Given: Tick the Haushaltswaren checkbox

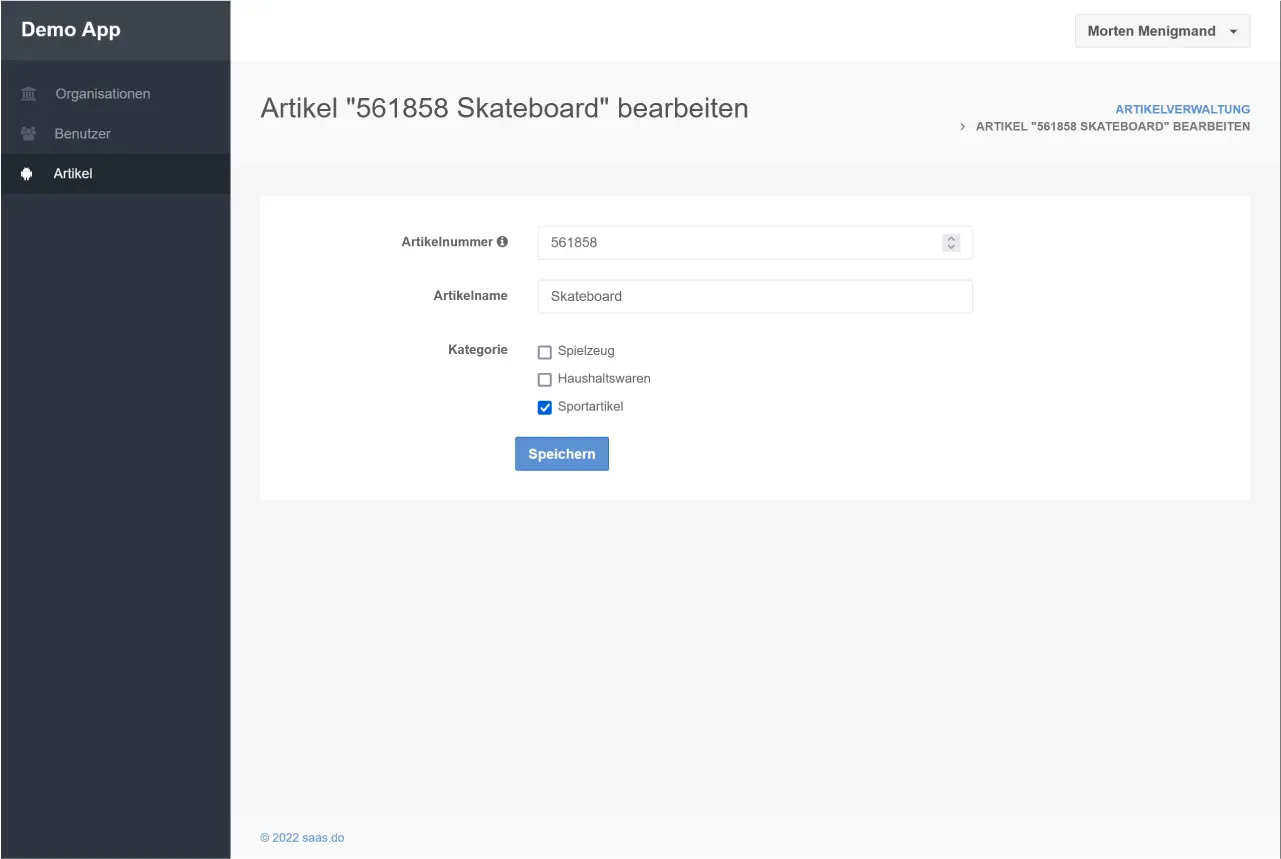Looking at the screenshot, I should point(545,380).
